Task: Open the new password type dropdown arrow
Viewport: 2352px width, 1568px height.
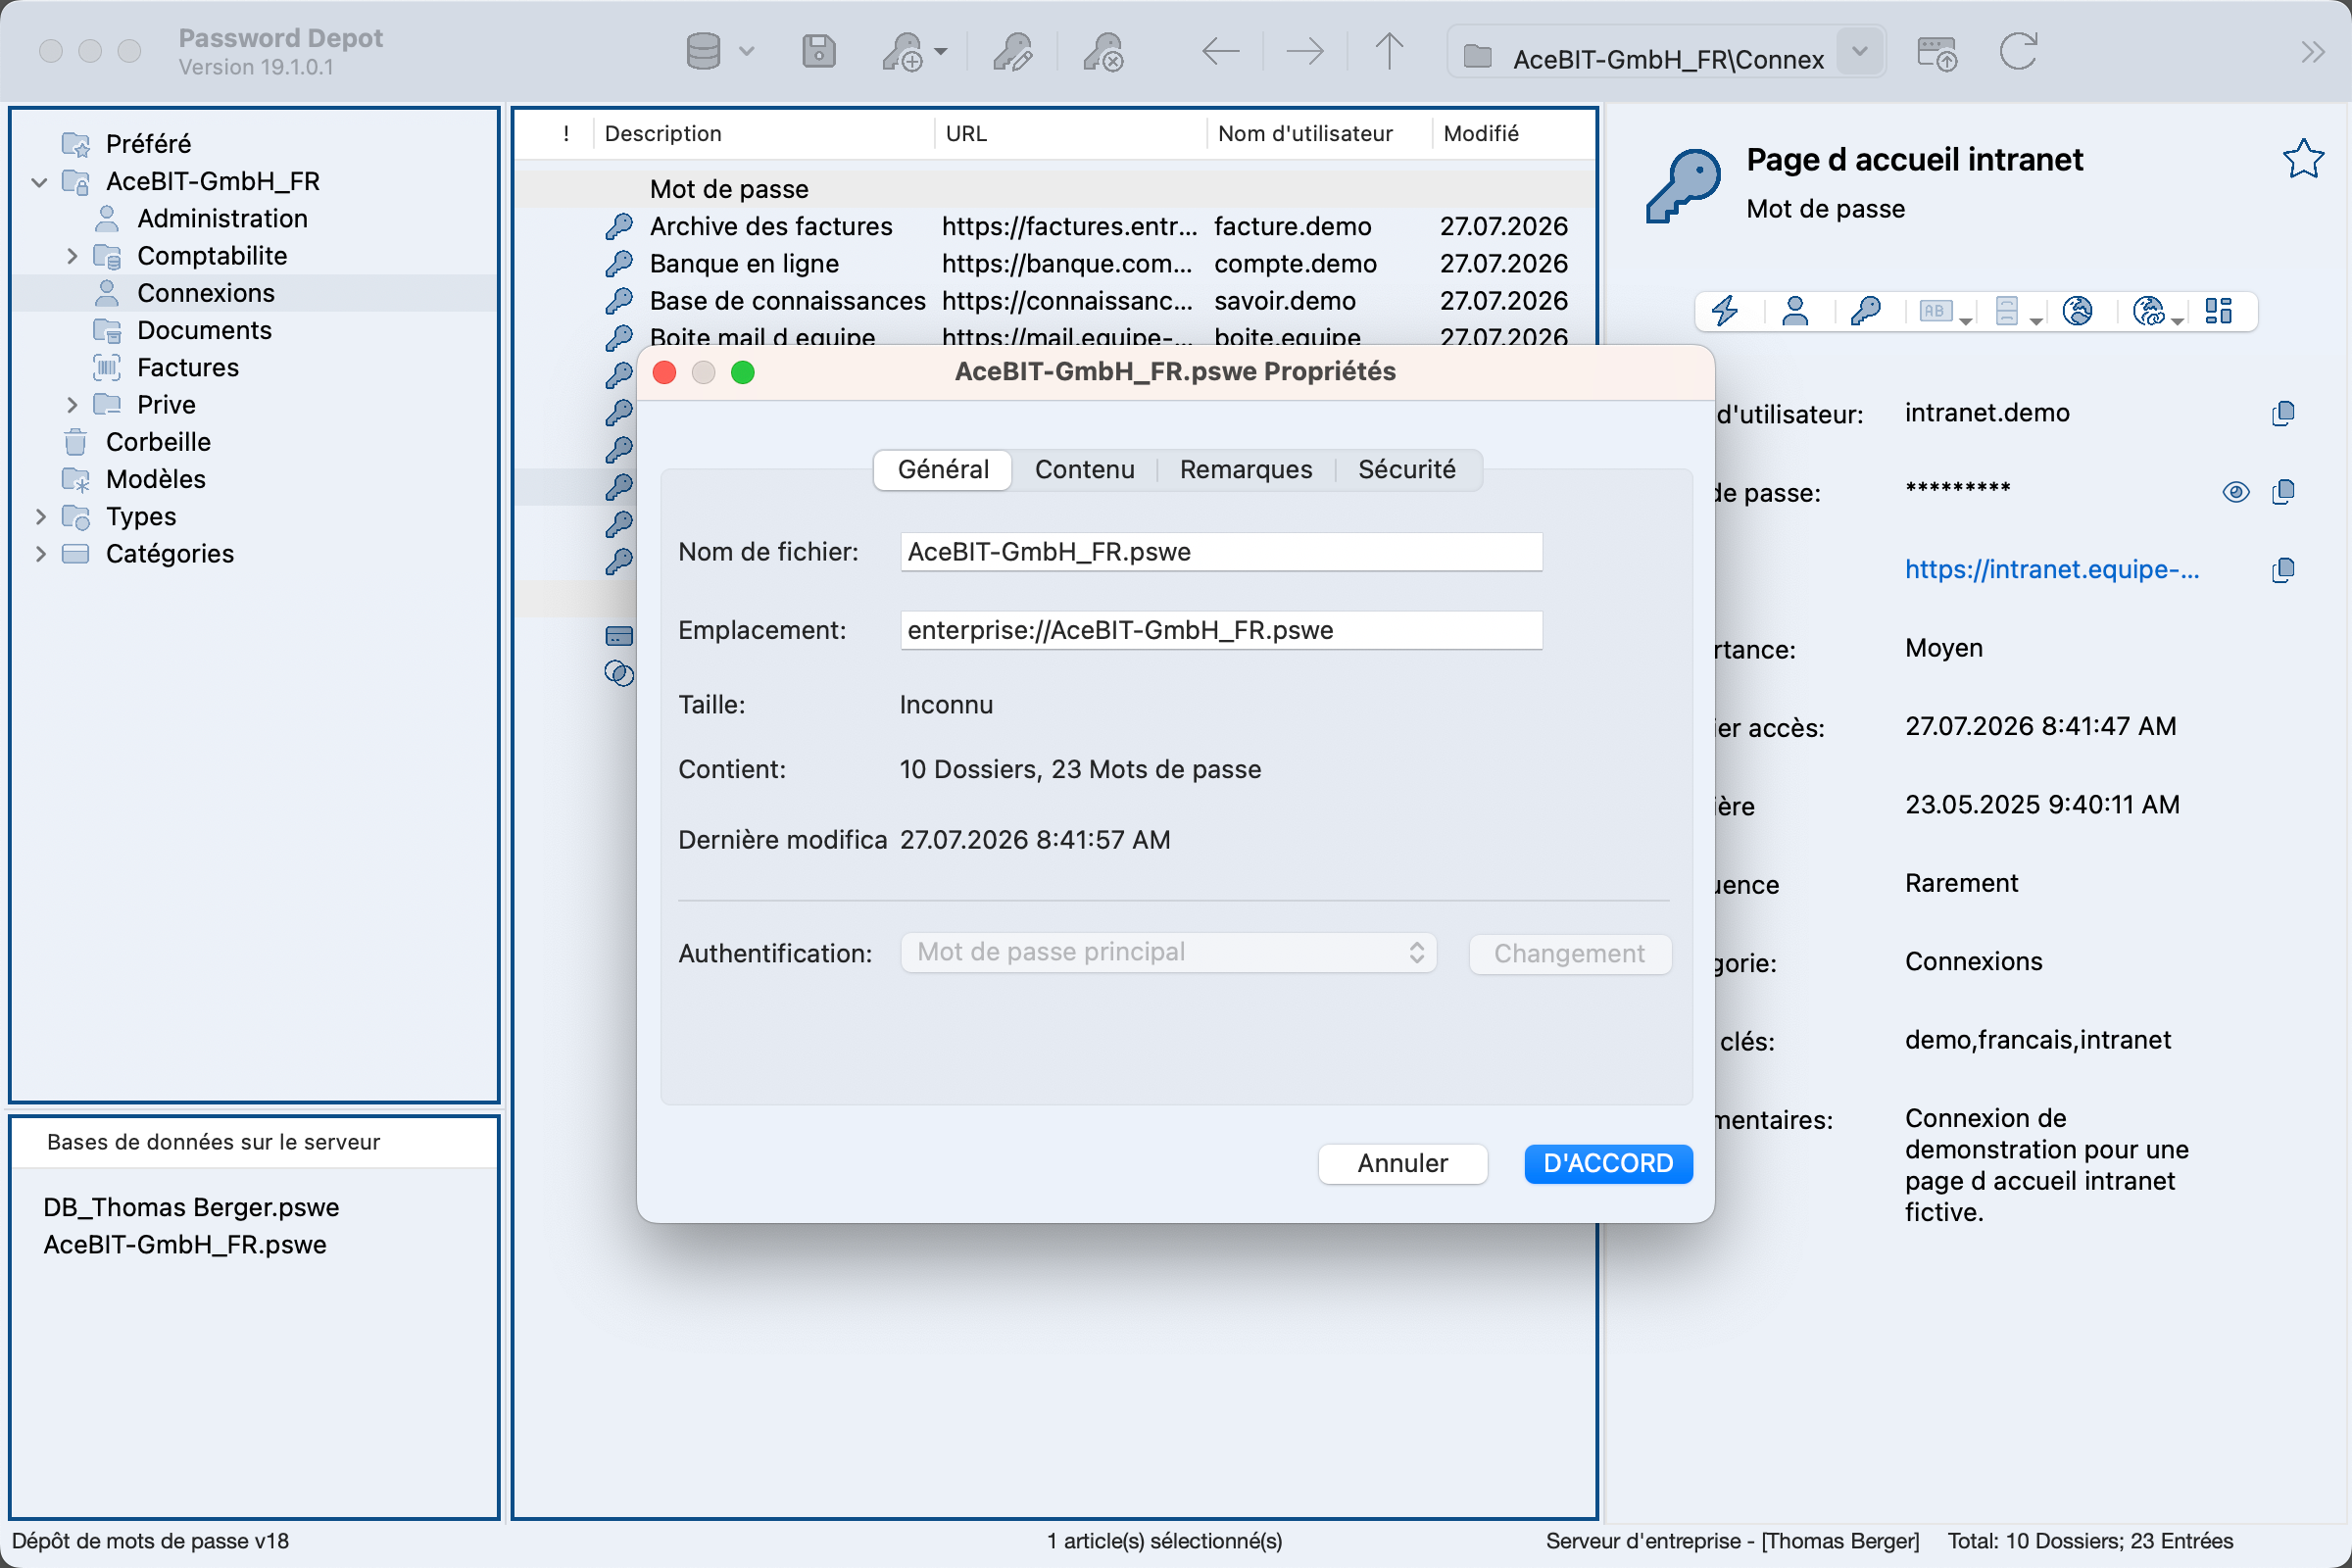Action: (940, 51)
